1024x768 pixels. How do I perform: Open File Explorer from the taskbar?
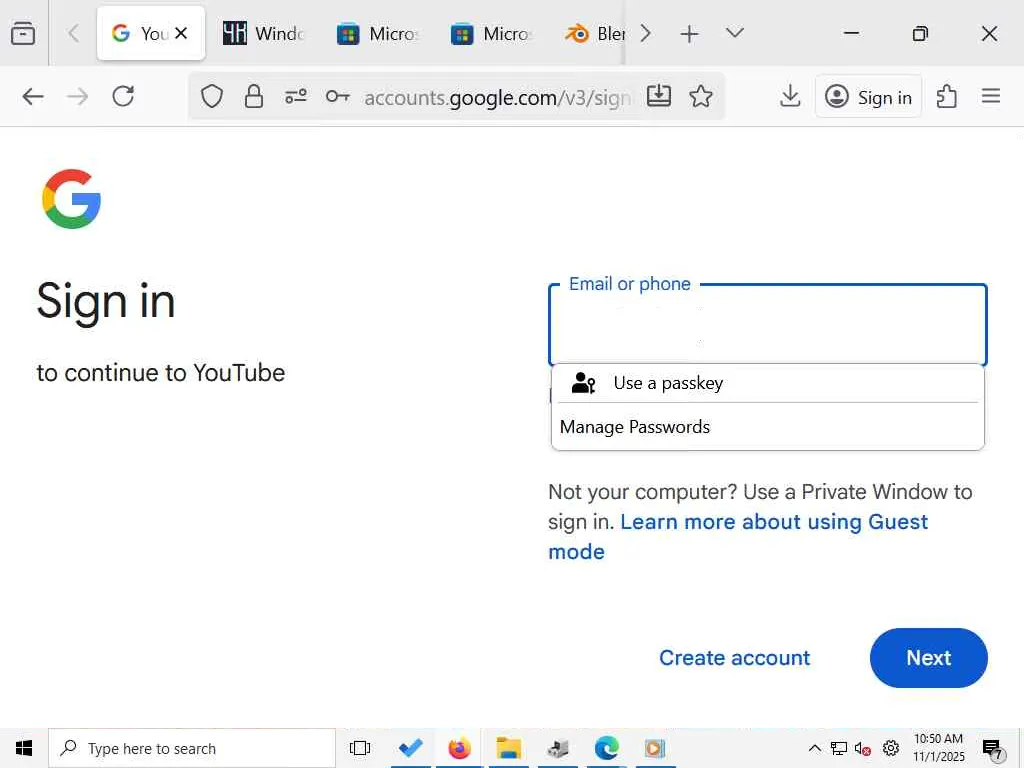pyautogui.click(x=509, y=748)
